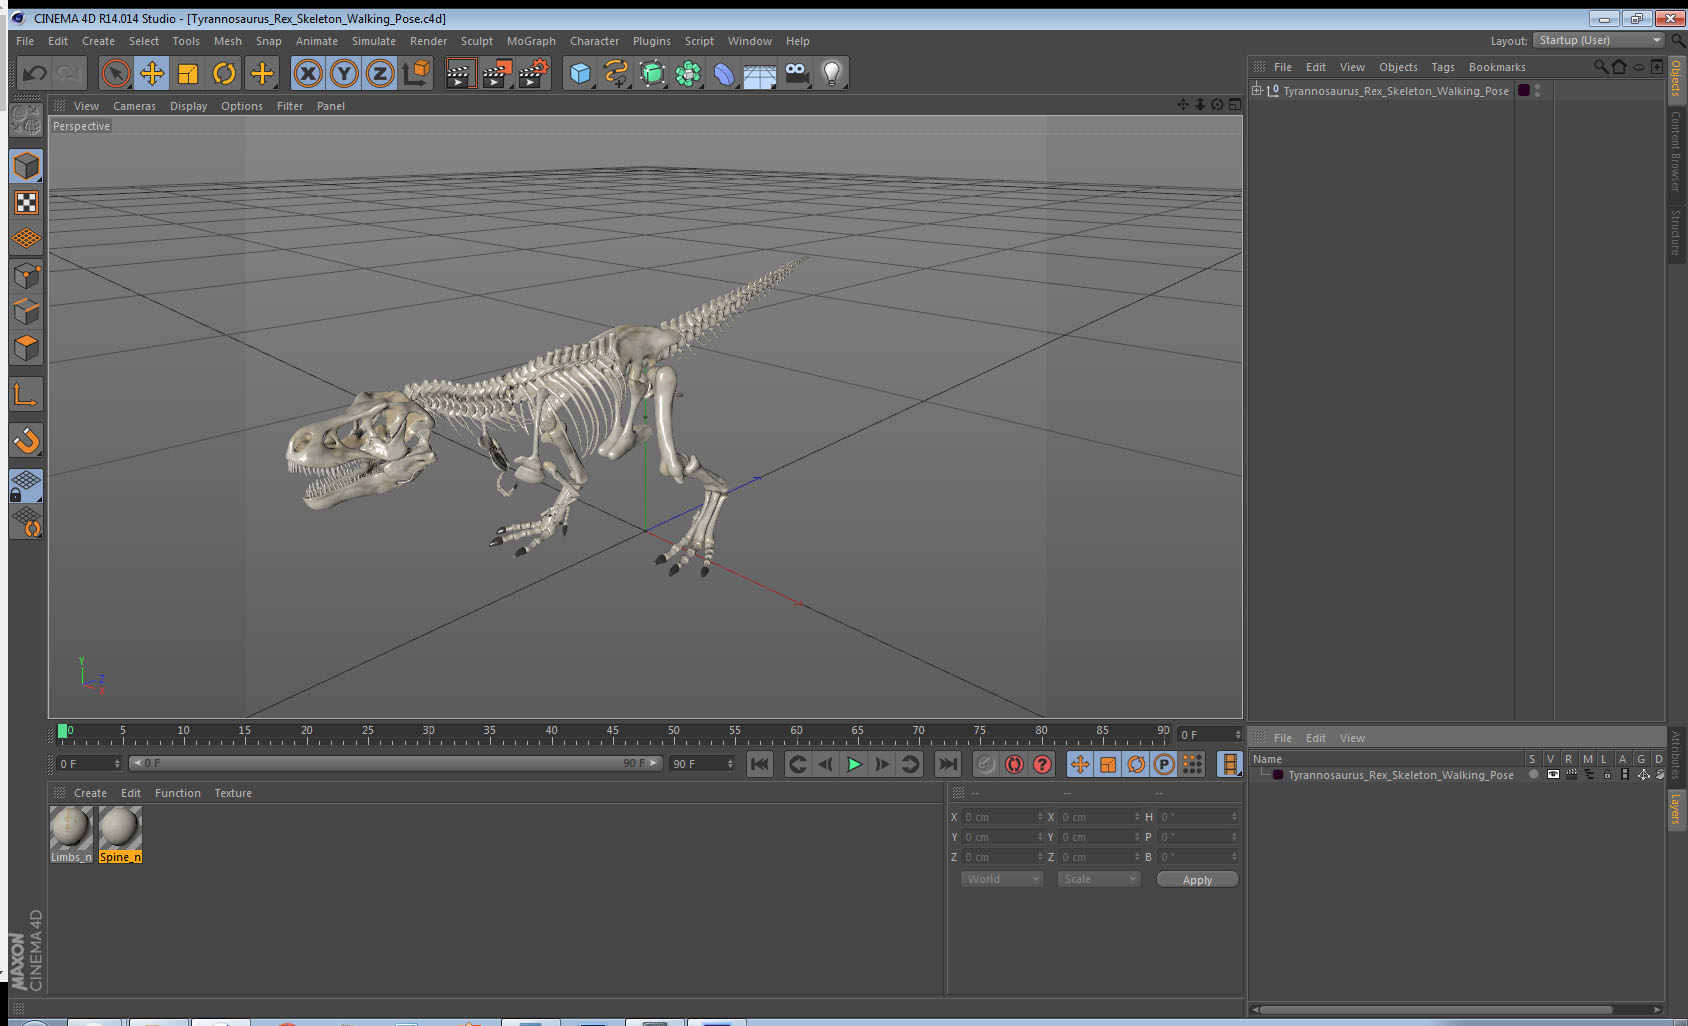Viewport: 1688px width, 1026px height.
Task: Enable Model mode in left palette
Action: click(x=26, y=166)
